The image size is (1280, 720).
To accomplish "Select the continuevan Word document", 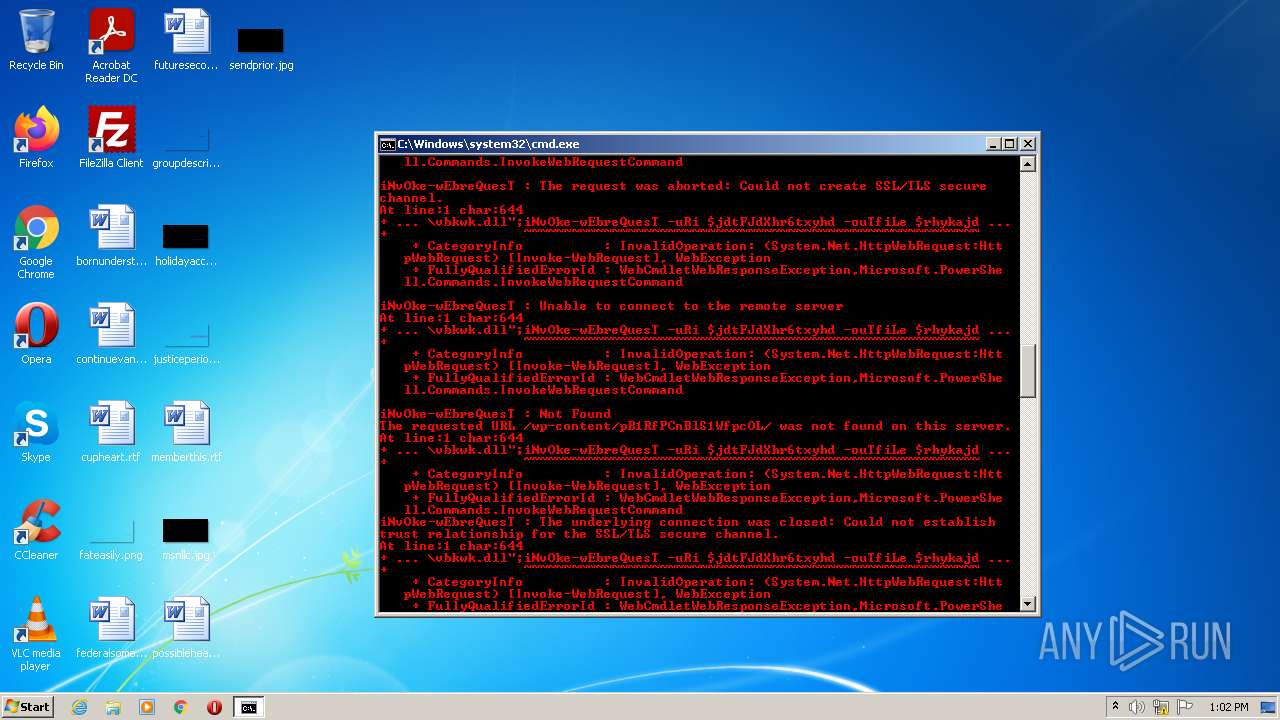I will pyautogui.click(x=111, y=334).
